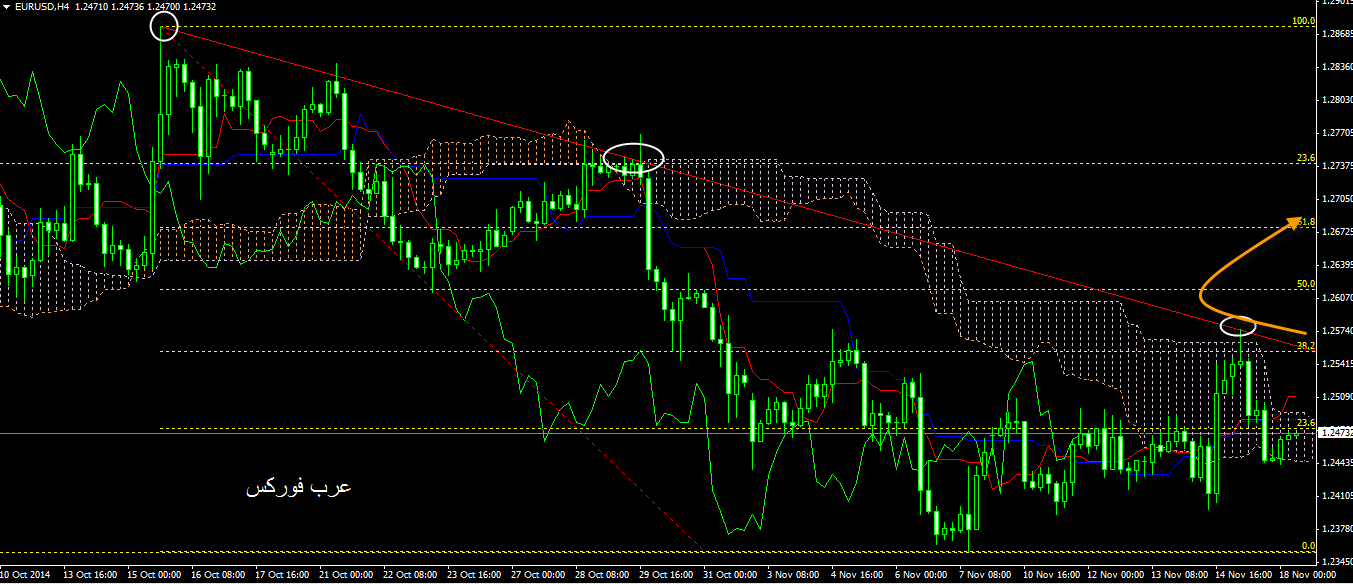Click the 1.25090 price scale label
The width and height of the screenshot is (1353, 584).
[1337, 397]
